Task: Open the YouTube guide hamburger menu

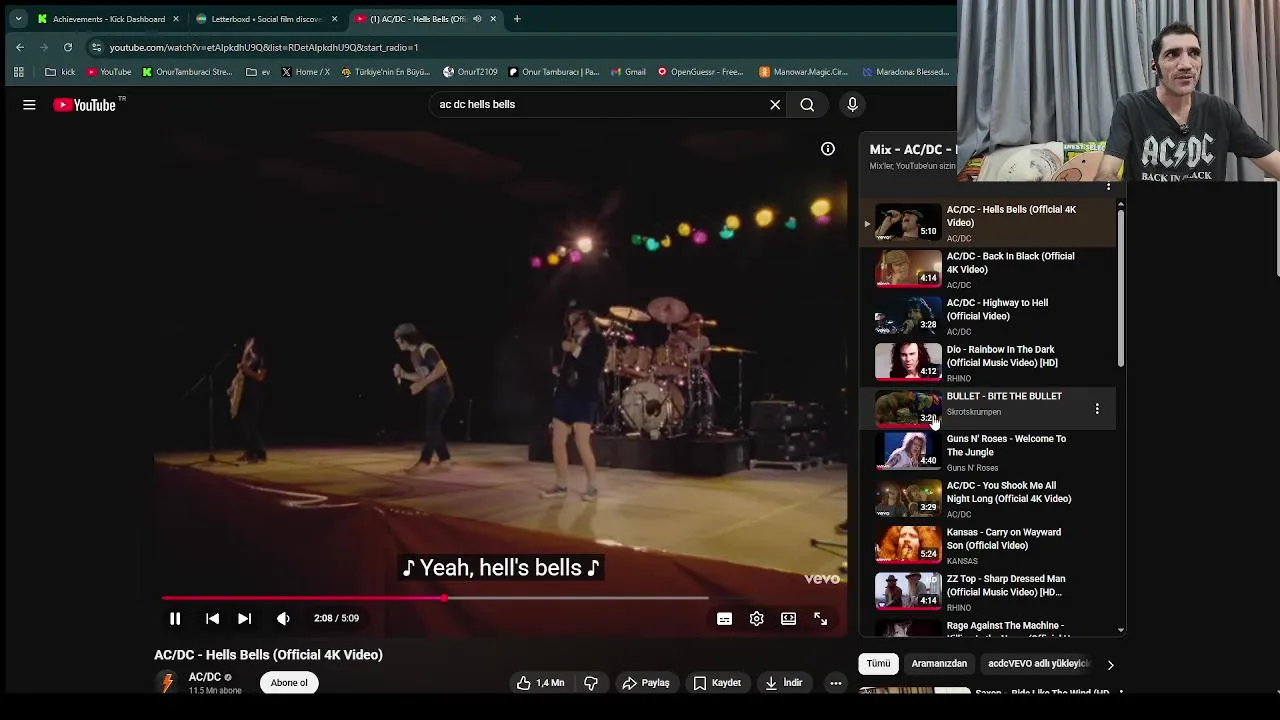Action: tap(29, 104)
